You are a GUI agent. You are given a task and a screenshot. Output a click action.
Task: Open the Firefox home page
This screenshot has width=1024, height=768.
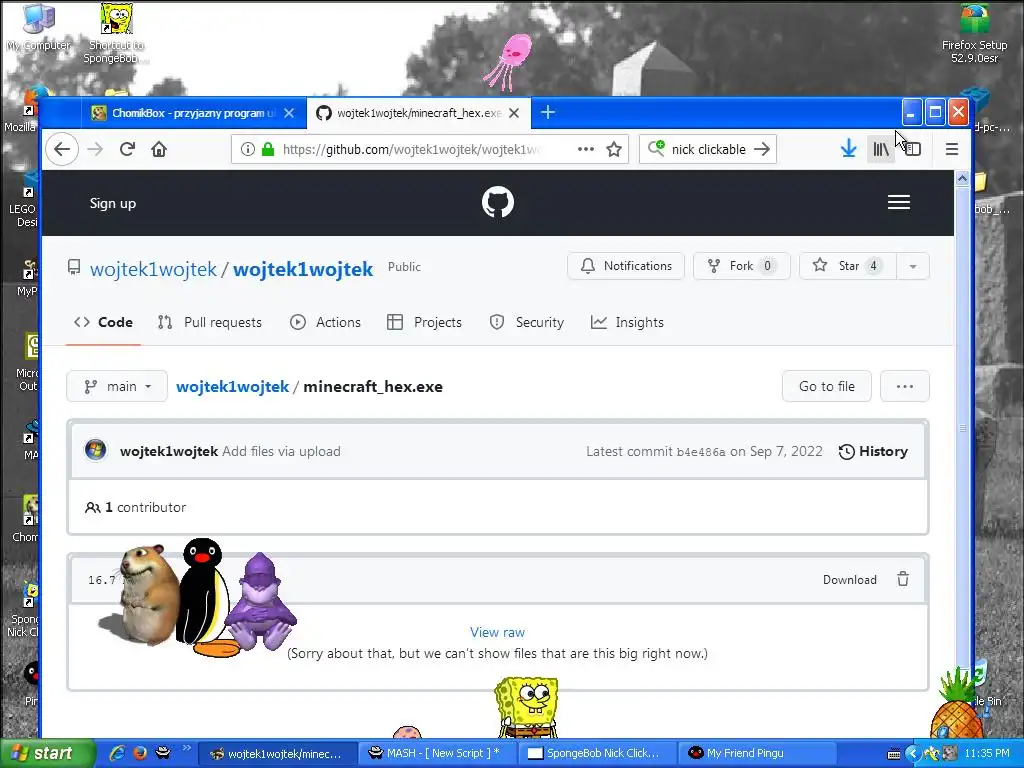click(x=159, y=149)
